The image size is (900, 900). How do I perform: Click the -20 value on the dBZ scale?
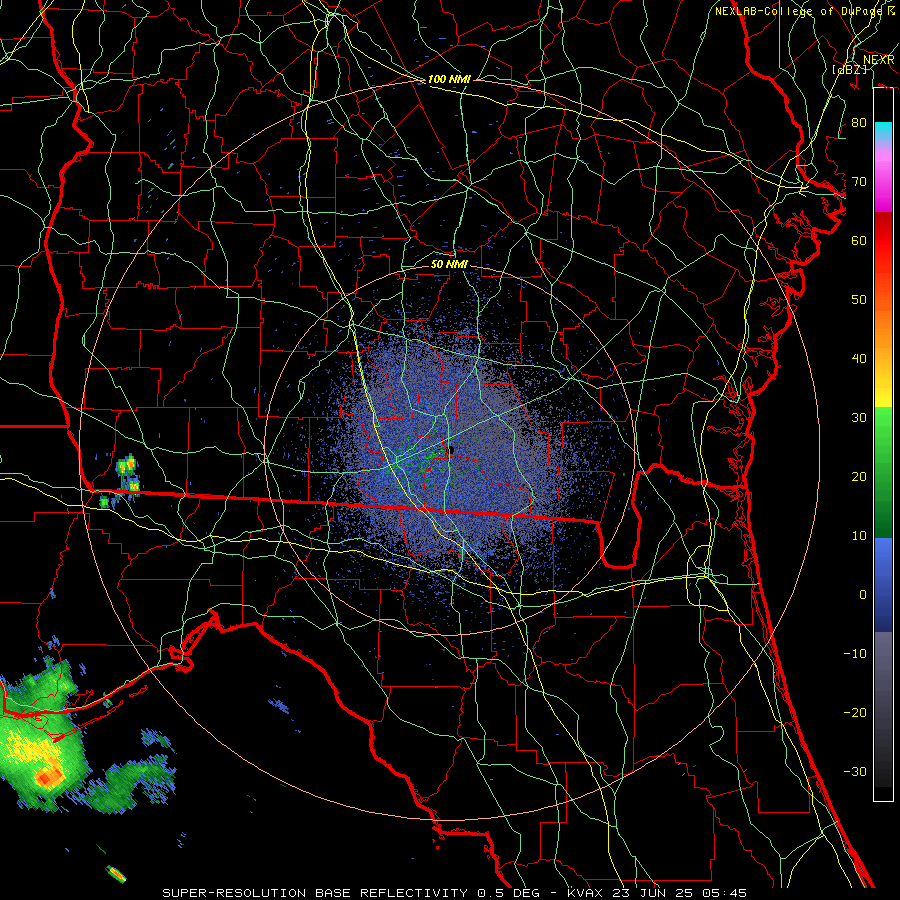pyautogui.click(x=855, y=712)
